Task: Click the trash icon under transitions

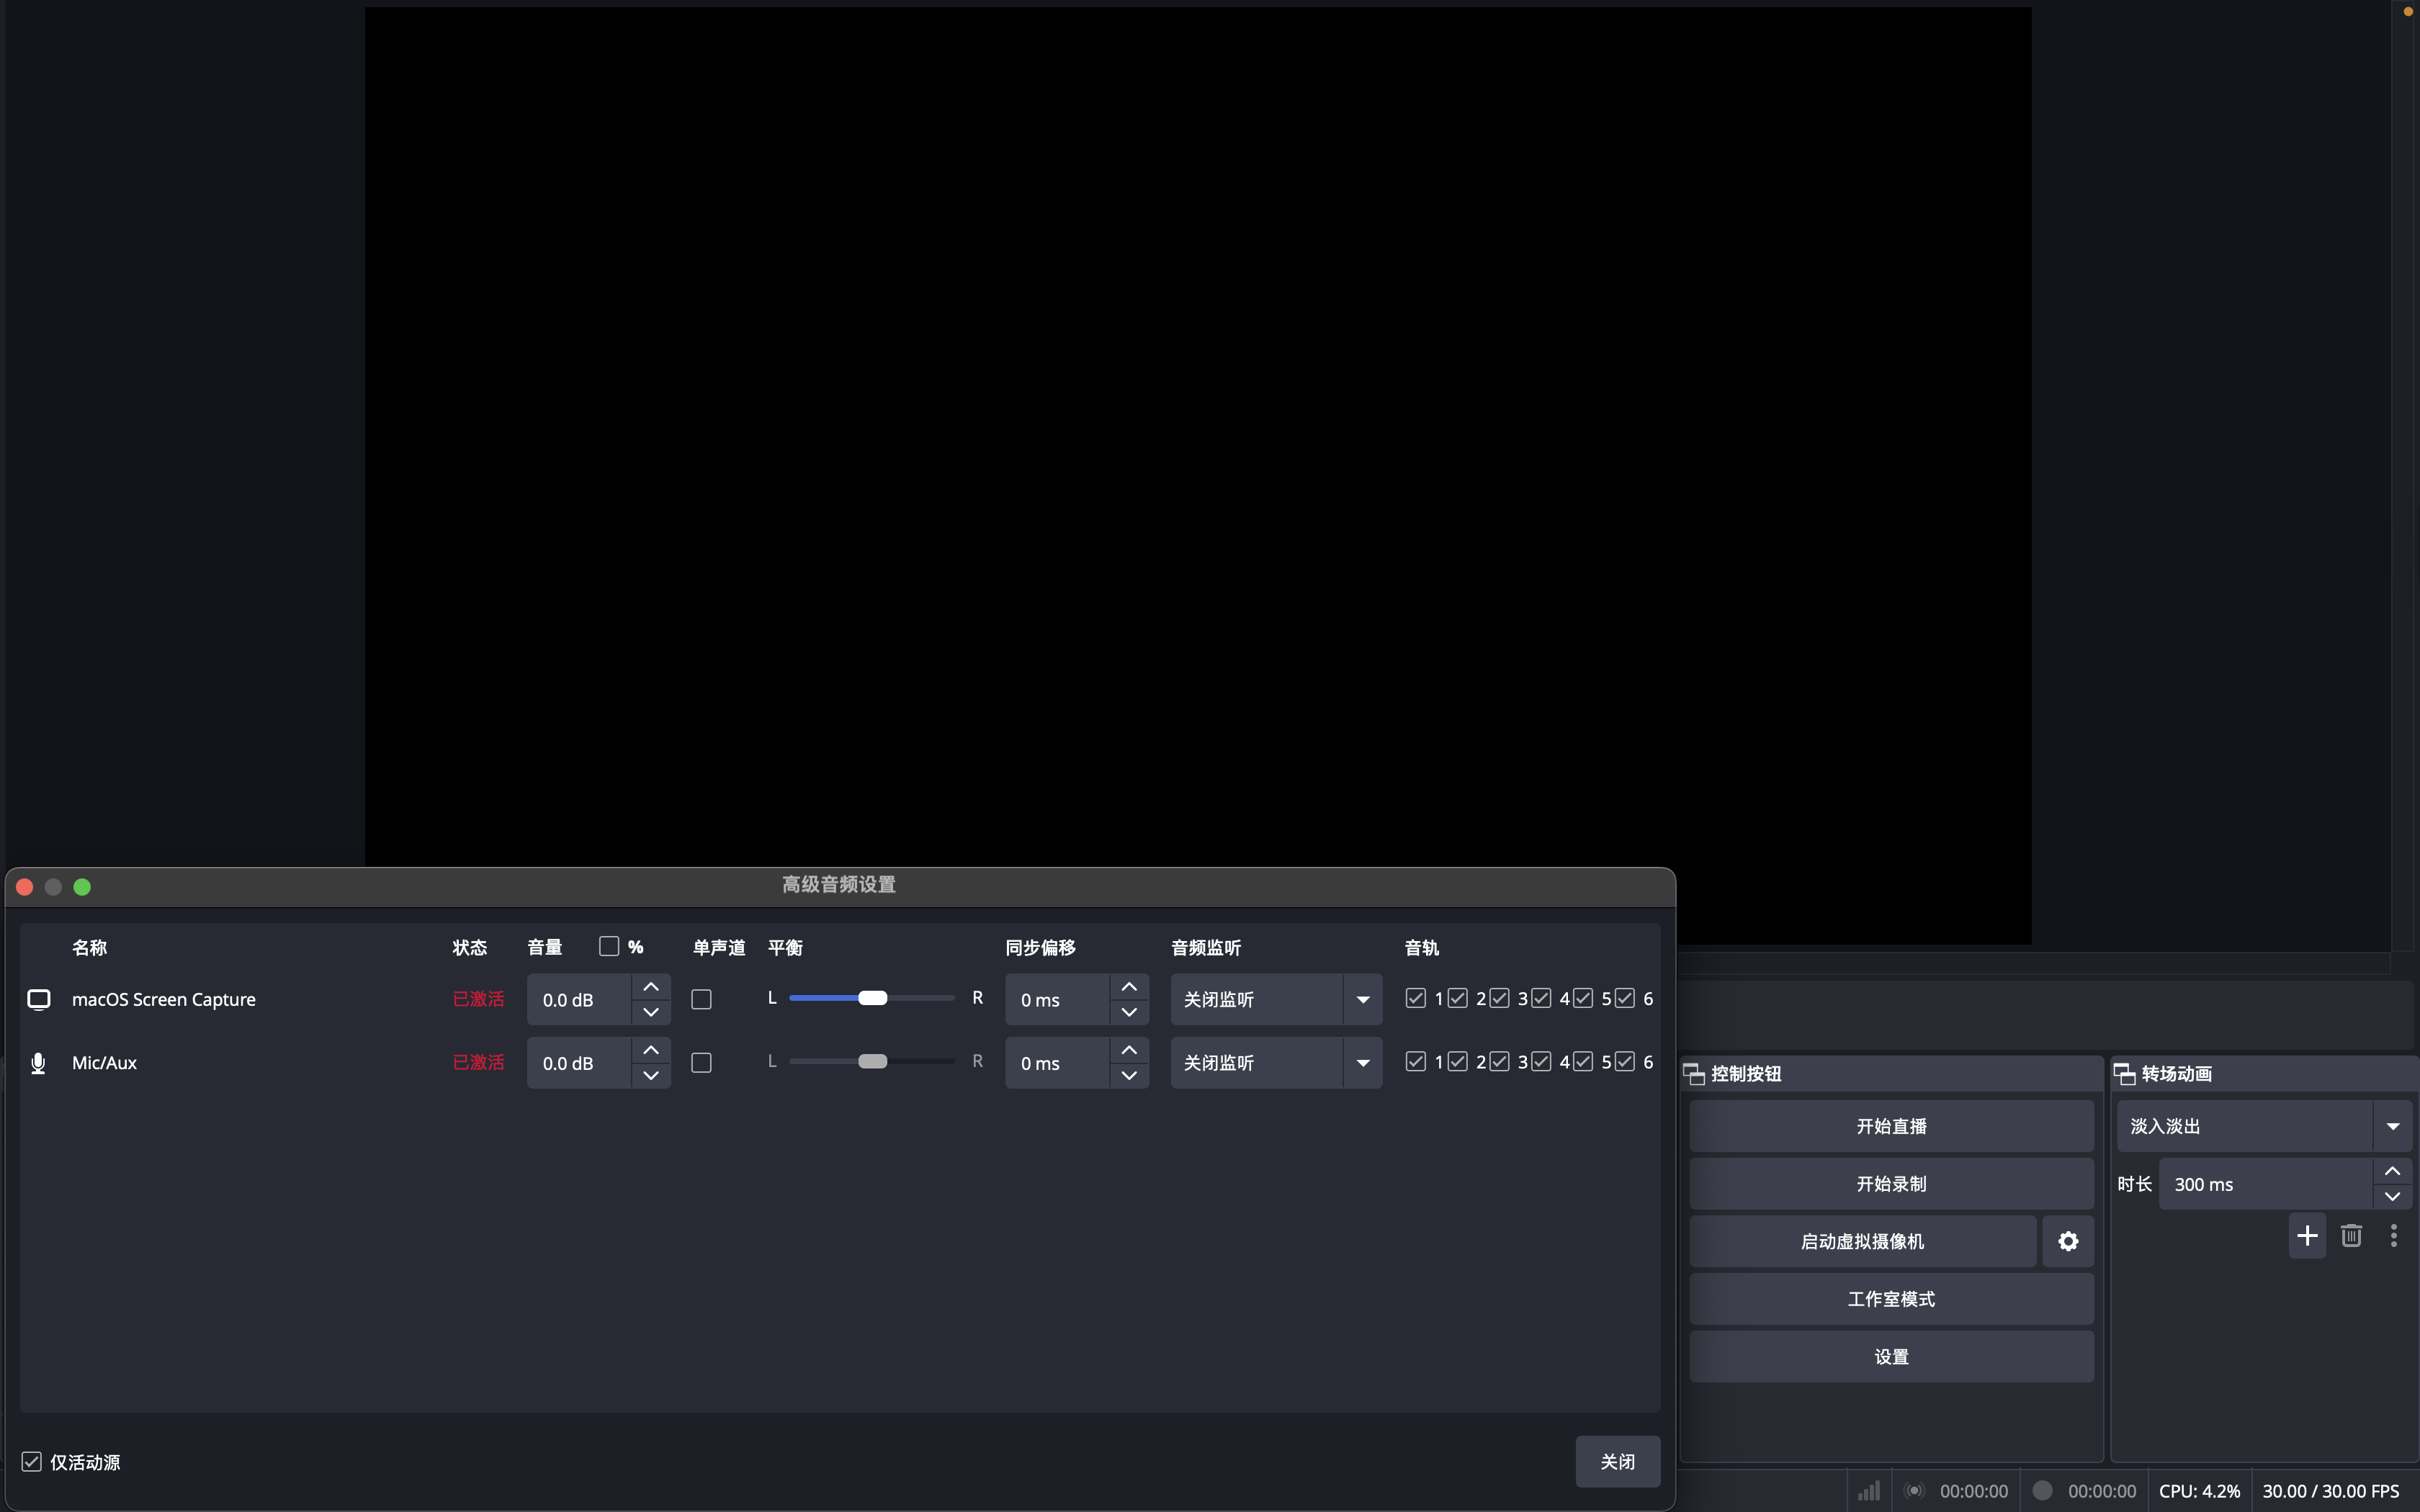Action: [x=2351, y=1236]
